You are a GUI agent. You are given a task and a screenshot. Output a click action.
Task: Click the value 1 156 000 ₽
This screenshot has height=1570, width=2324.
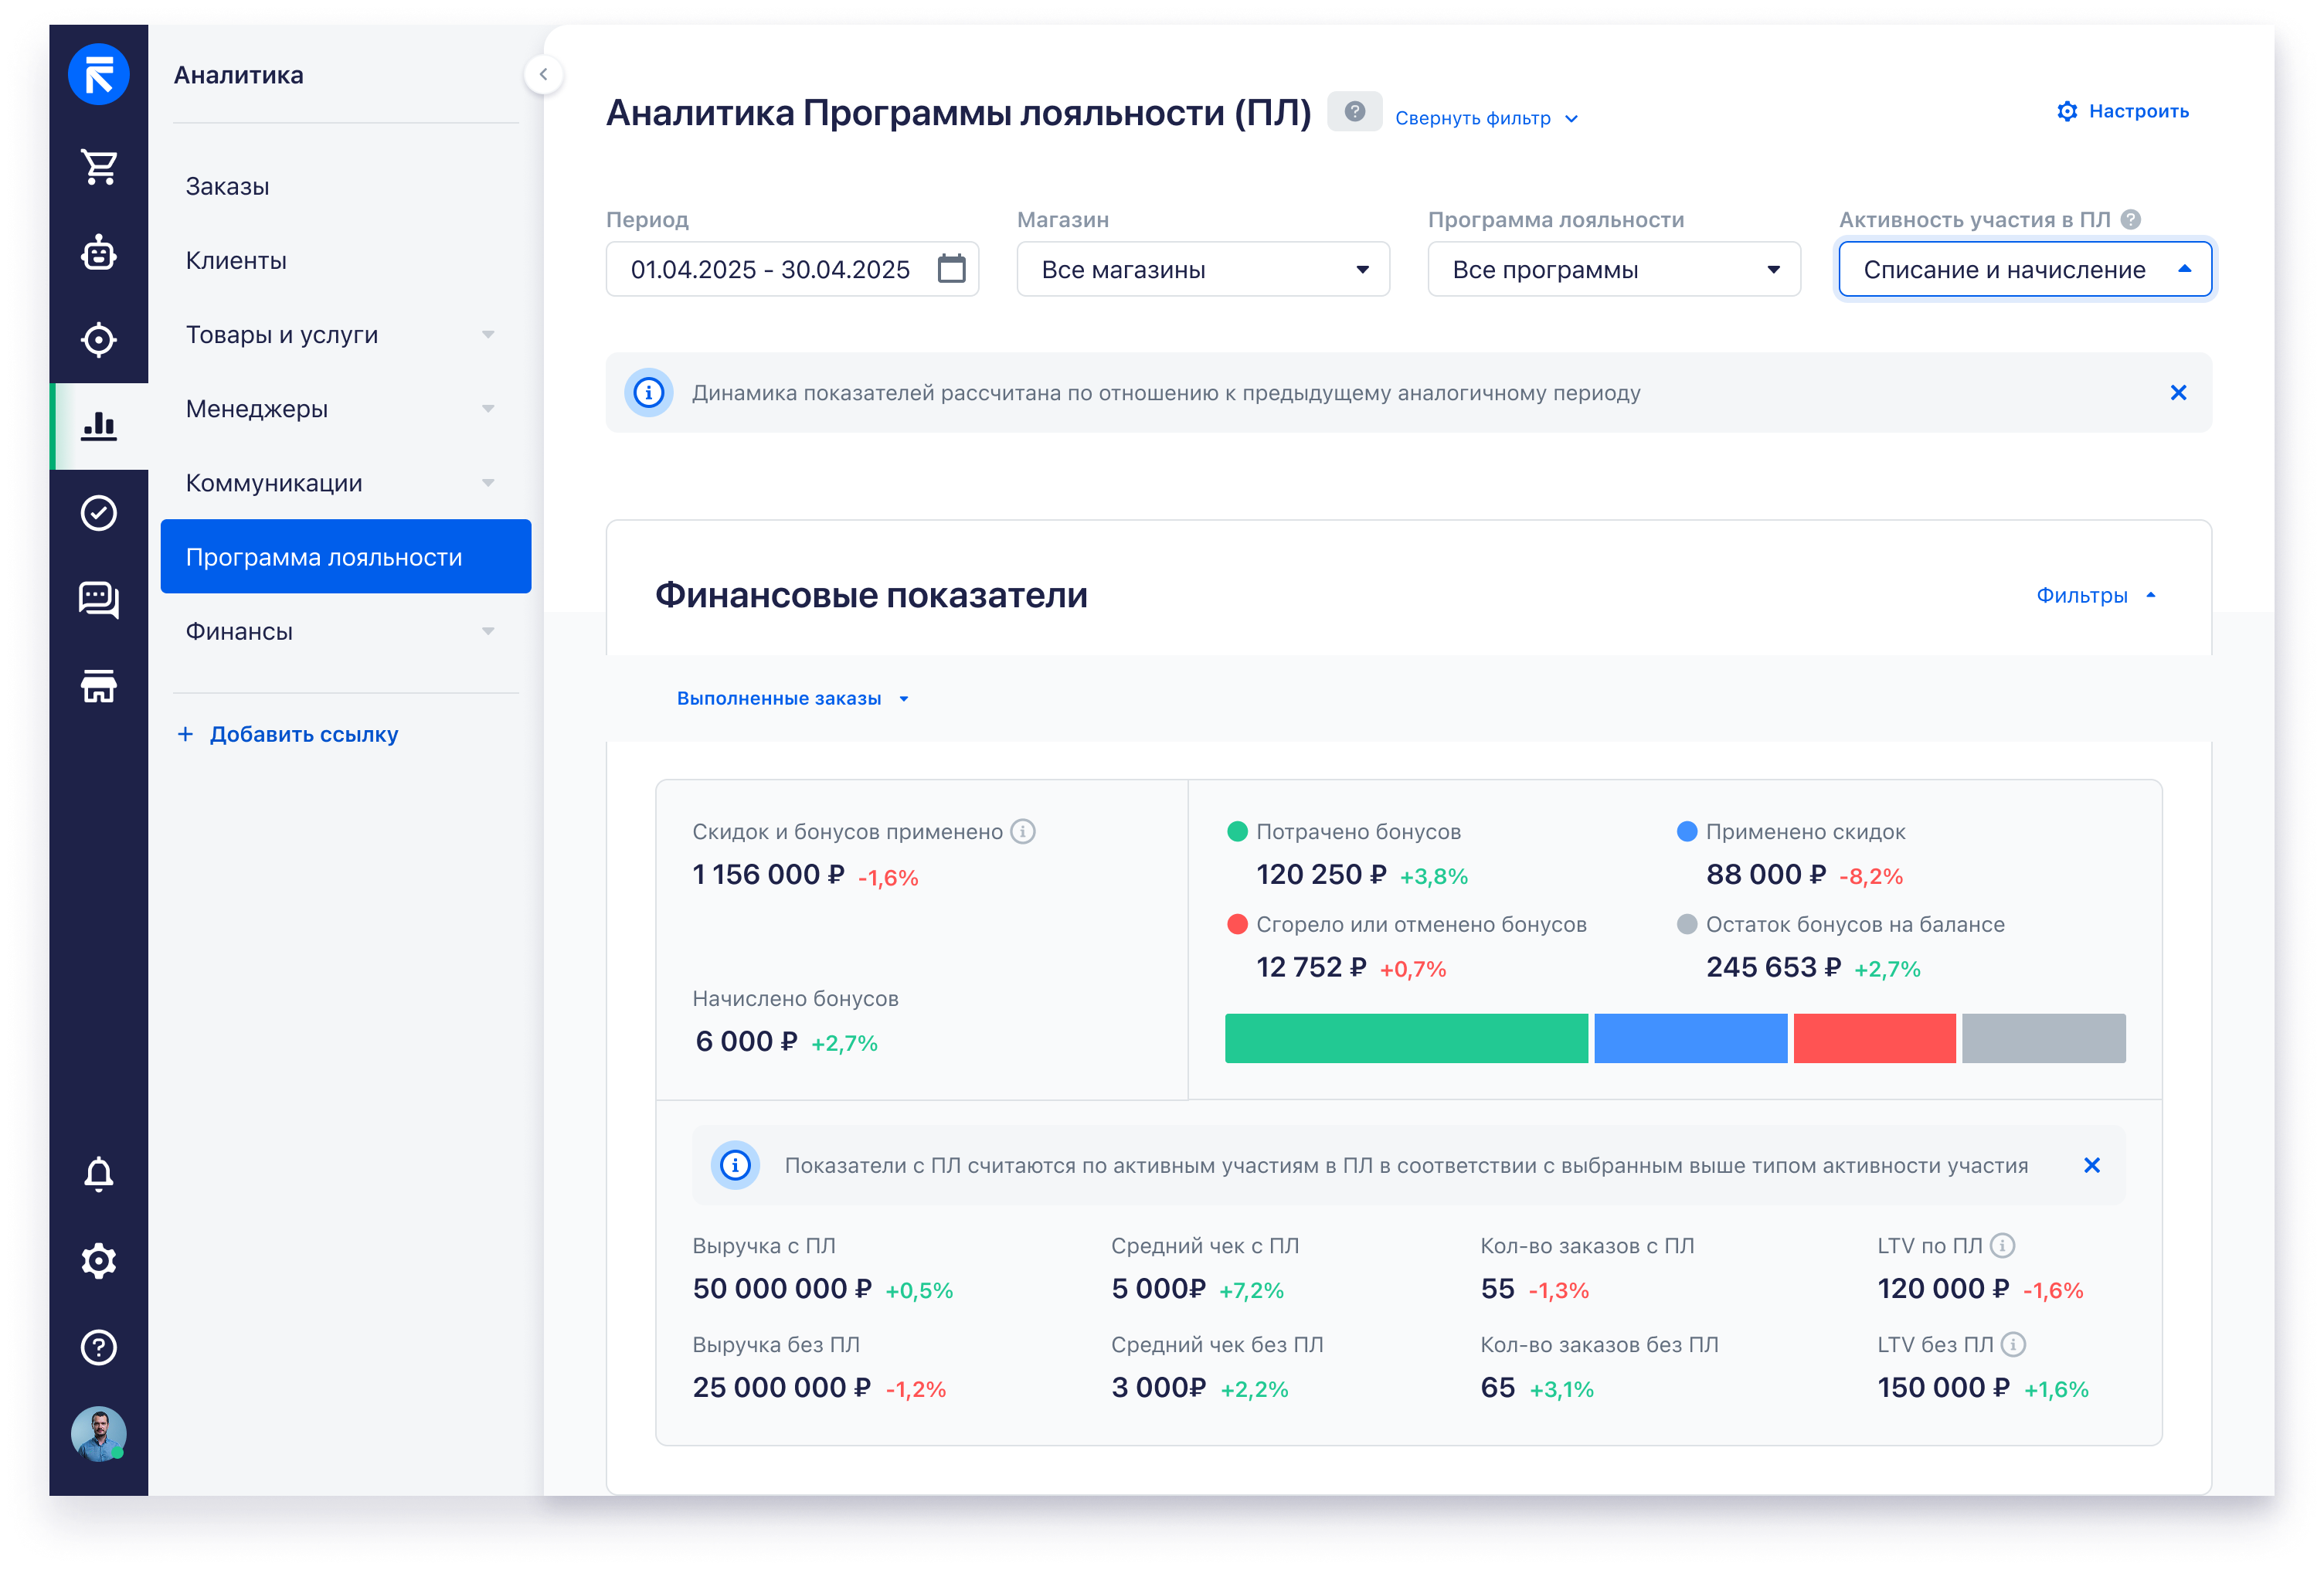point(768,875)
